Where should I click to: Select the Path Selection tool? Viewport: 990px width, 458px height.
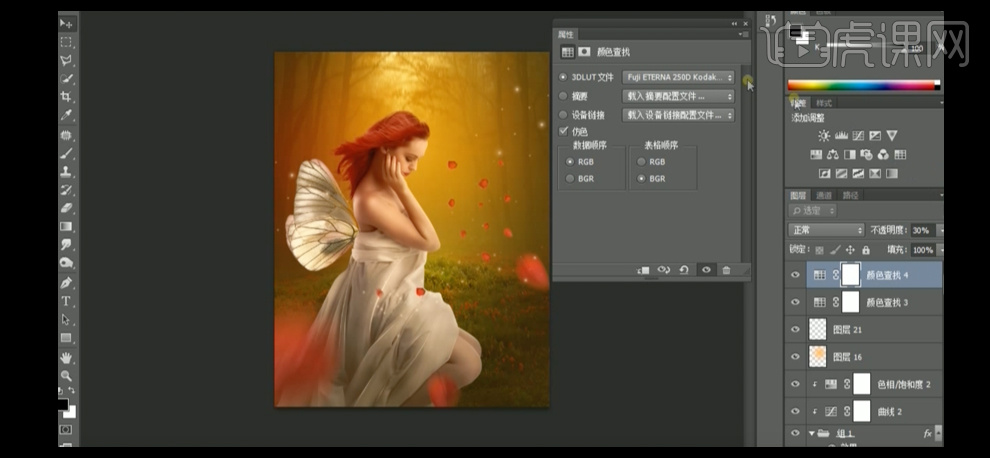[66, 319]
